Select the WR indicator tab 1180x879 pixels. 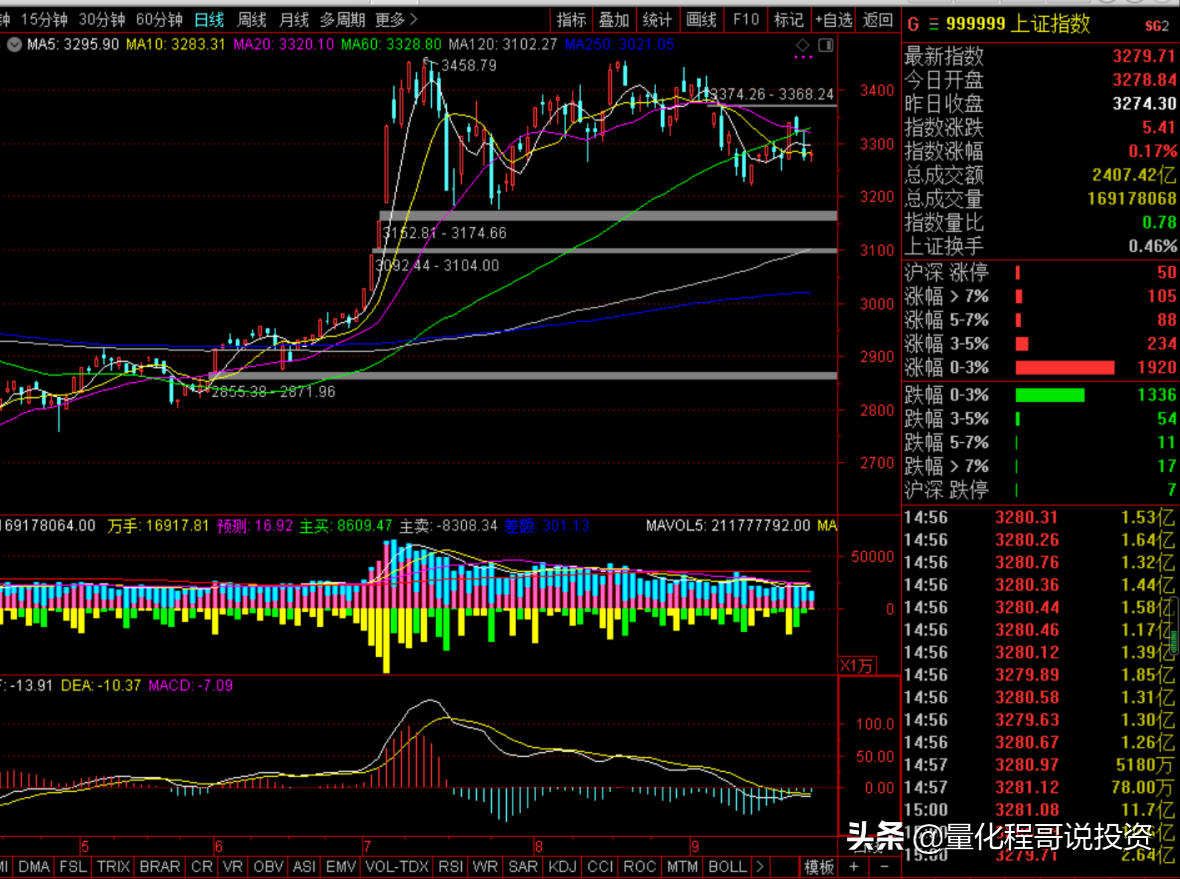485,867
